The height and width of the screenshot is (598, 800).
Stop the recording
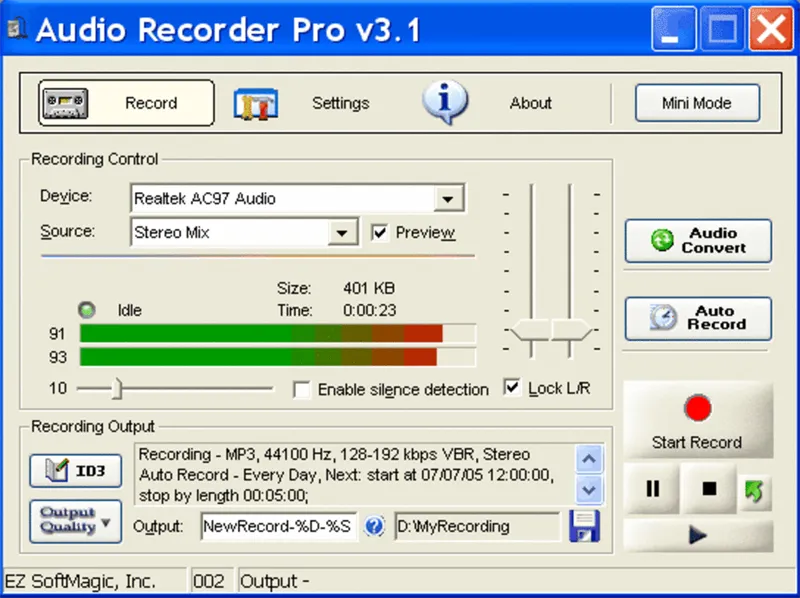[708, 489]
